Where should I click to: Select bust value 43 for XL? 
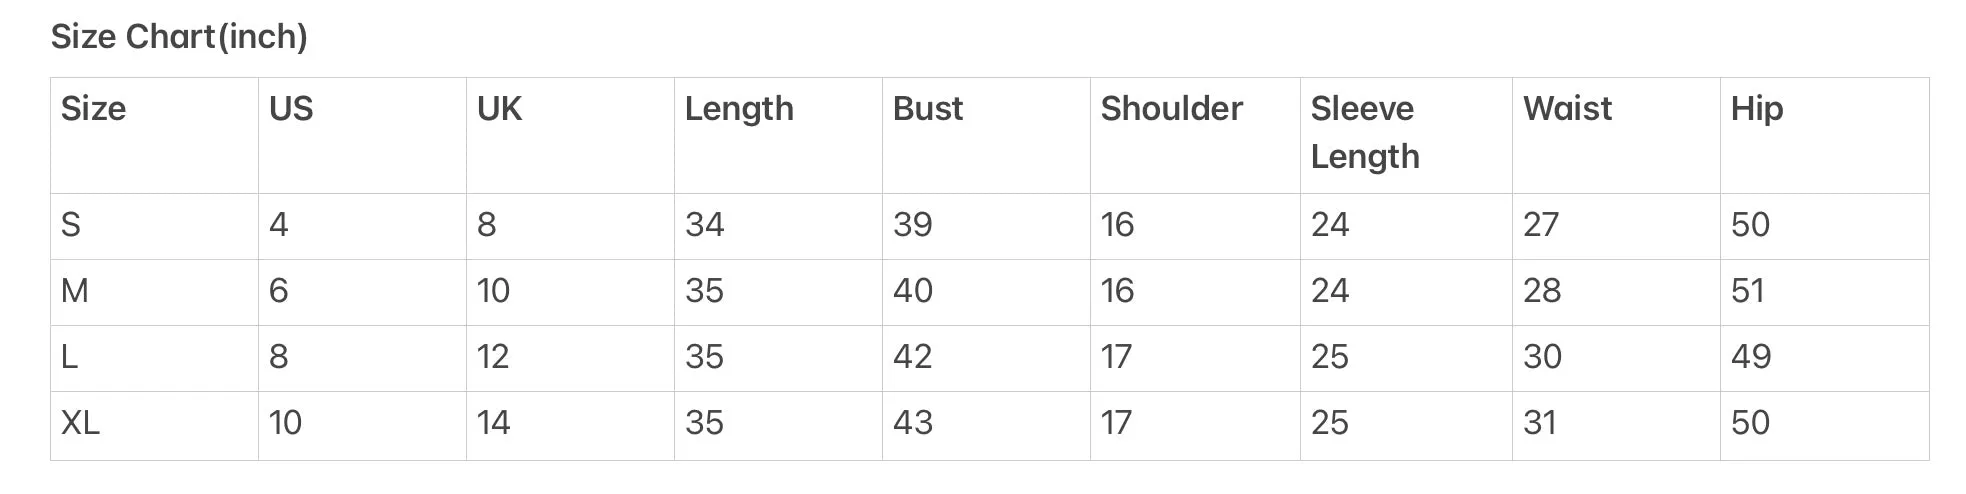(x=913, y=423)
